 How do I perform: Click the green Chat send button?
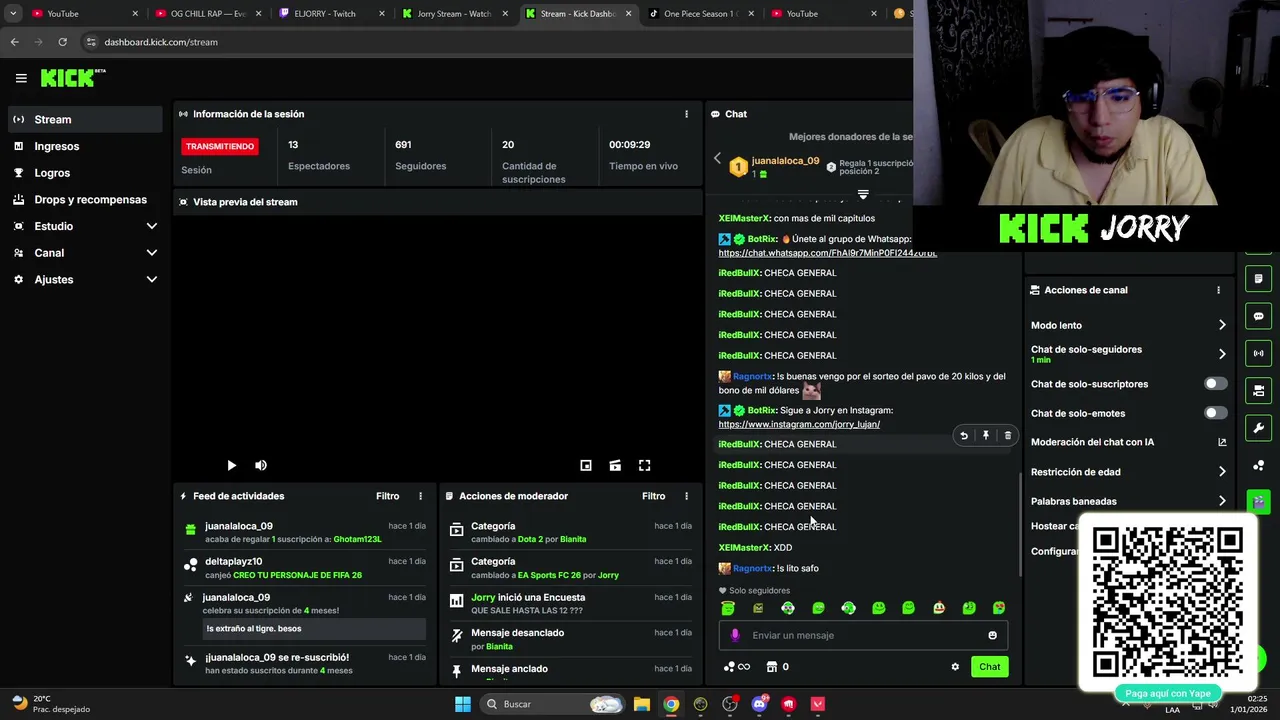pos(989,667)
